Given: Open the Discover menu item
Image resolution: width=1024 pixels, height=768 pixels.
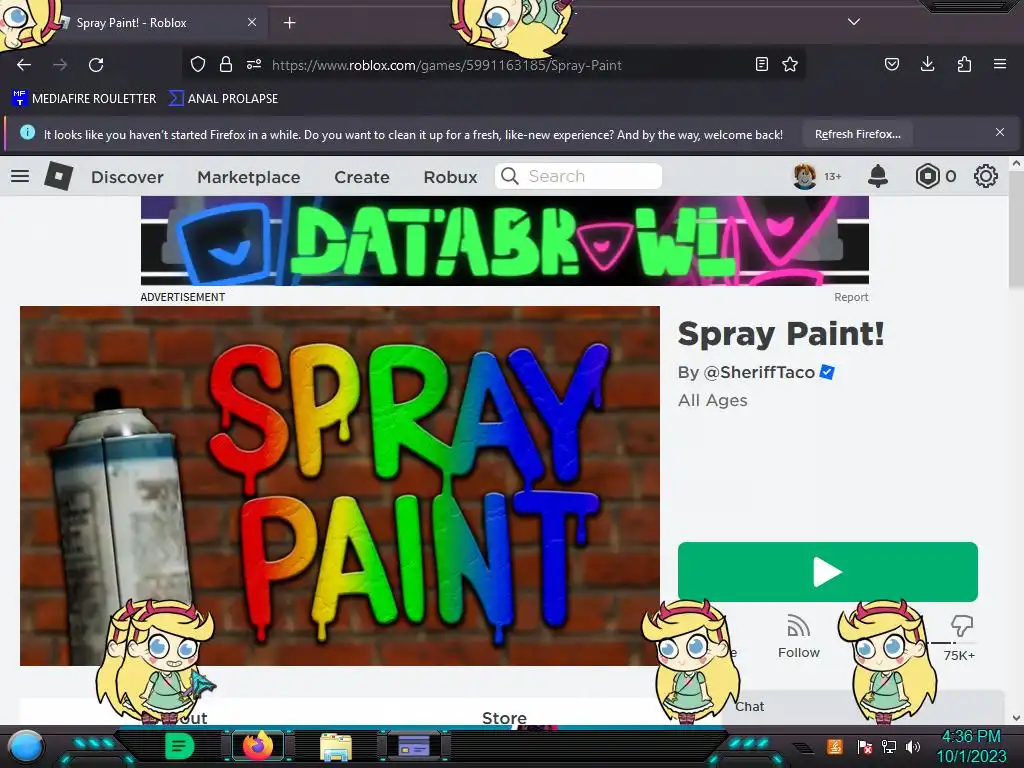Looking at the screenshot, I should tap(127, 177).
